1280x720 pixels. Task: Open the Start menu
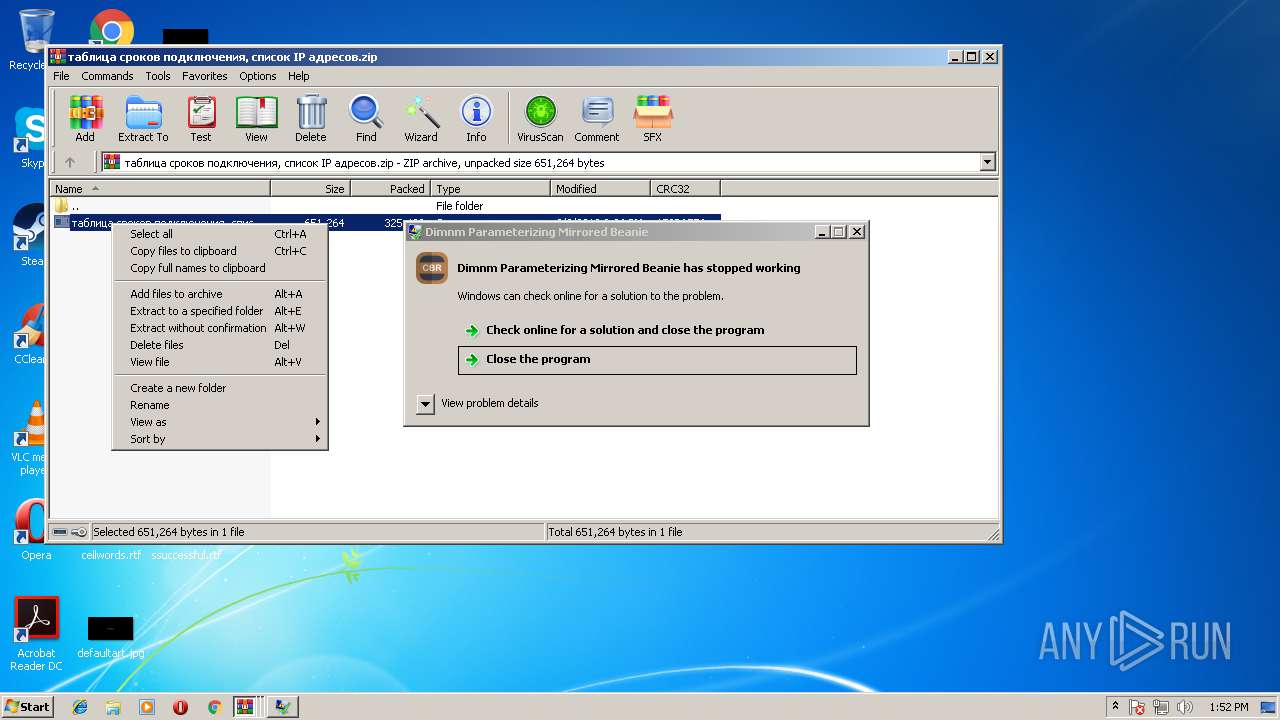27,707
